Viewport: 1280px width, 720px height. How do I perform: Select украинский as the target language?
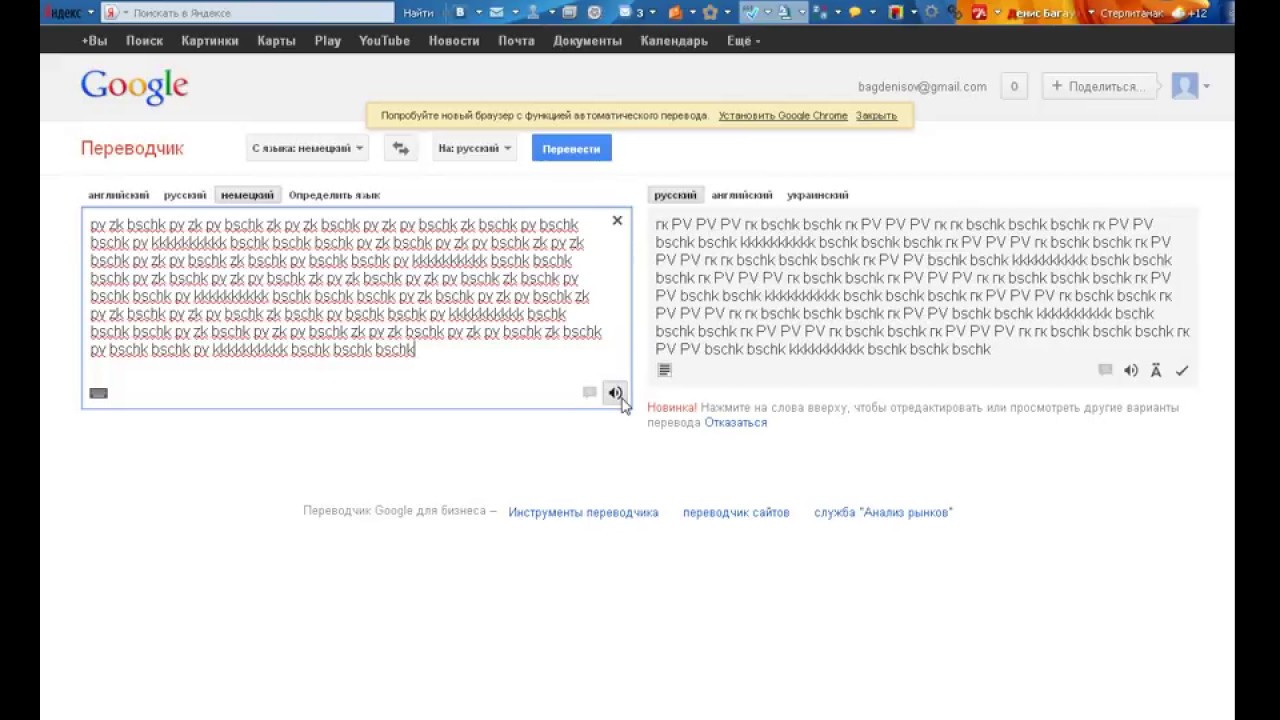point(817,195)
